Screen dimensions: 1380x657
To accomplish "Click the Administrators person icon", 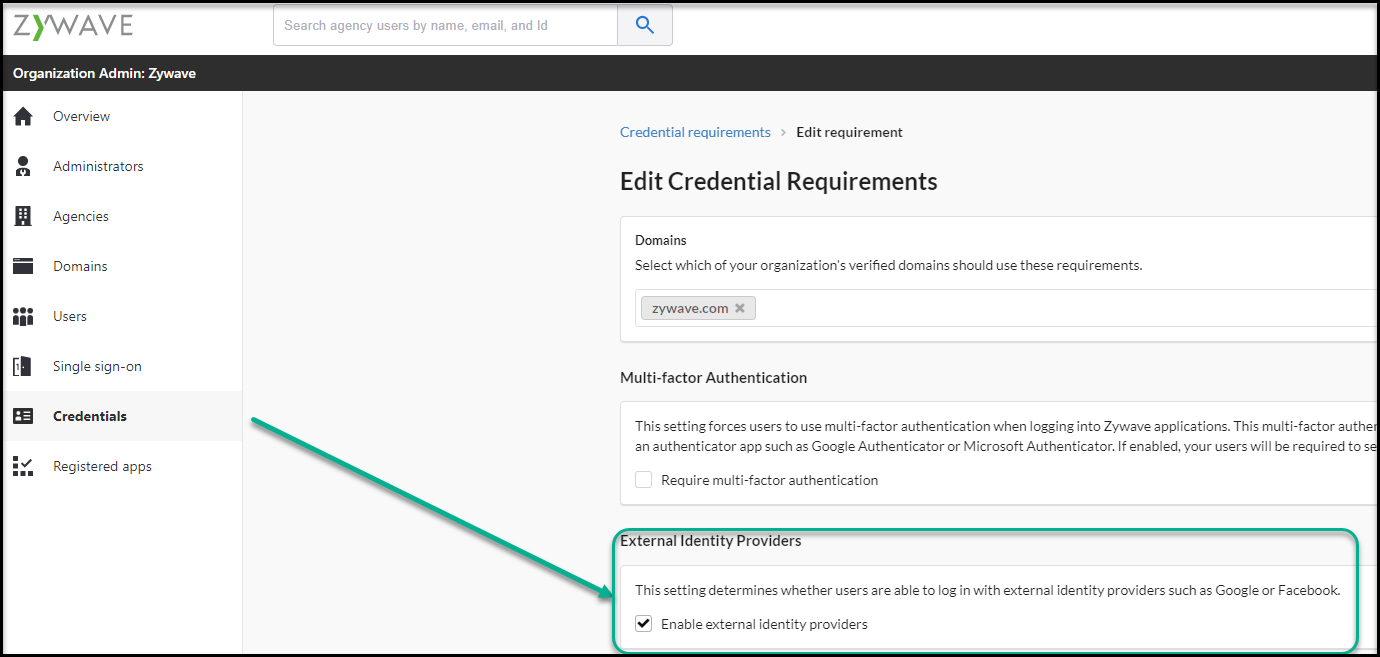I will tap(22, 165).
